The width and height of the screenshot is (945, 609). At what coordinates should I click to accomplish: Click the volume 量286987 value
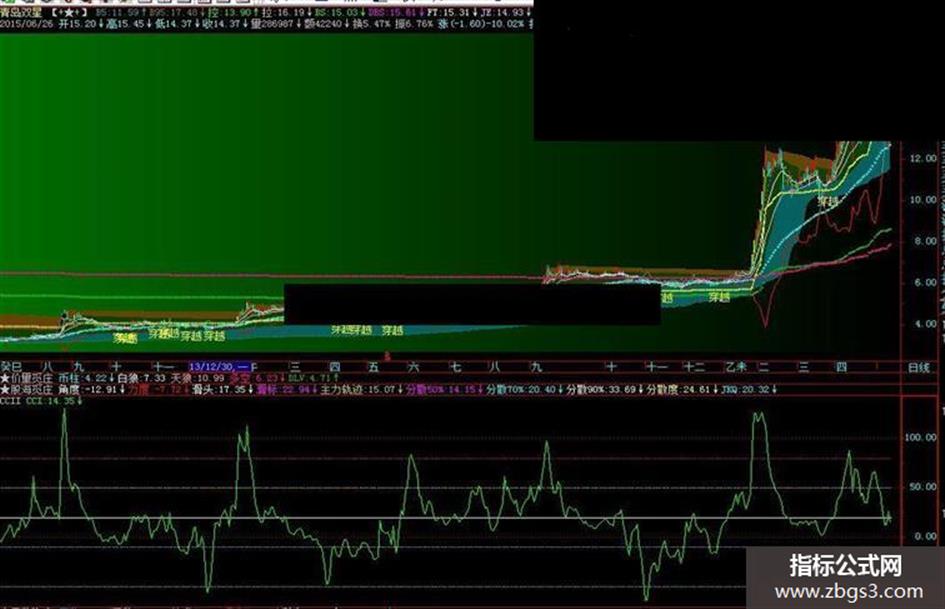(x=271, y=24)
